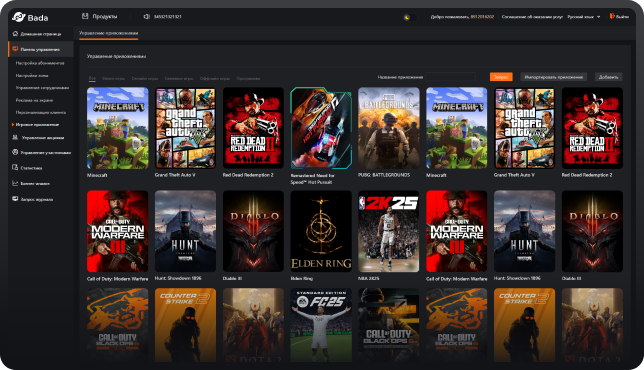Screen dimensions: 644x370
Task: Open Статистика from the sidebar
Action: click(31, 168)
